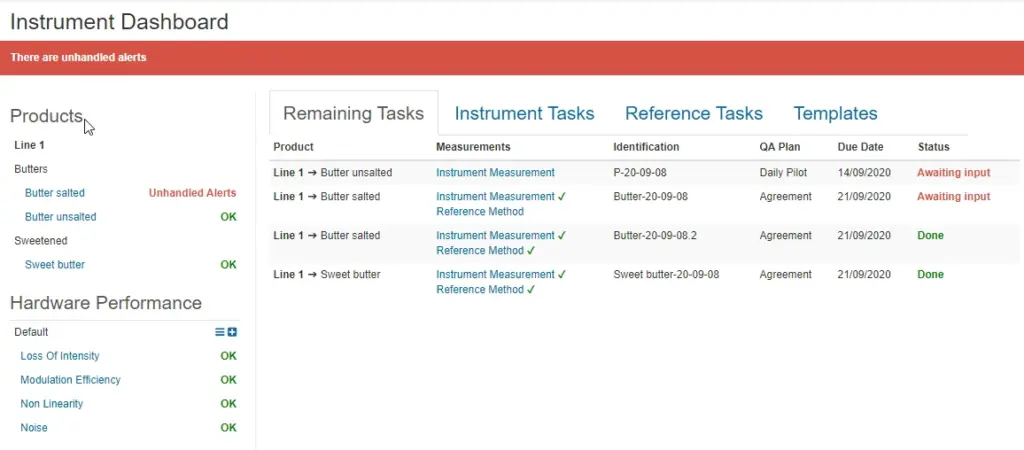
Task: Open the Non Linearity hardware test
Action: (52, 404)
